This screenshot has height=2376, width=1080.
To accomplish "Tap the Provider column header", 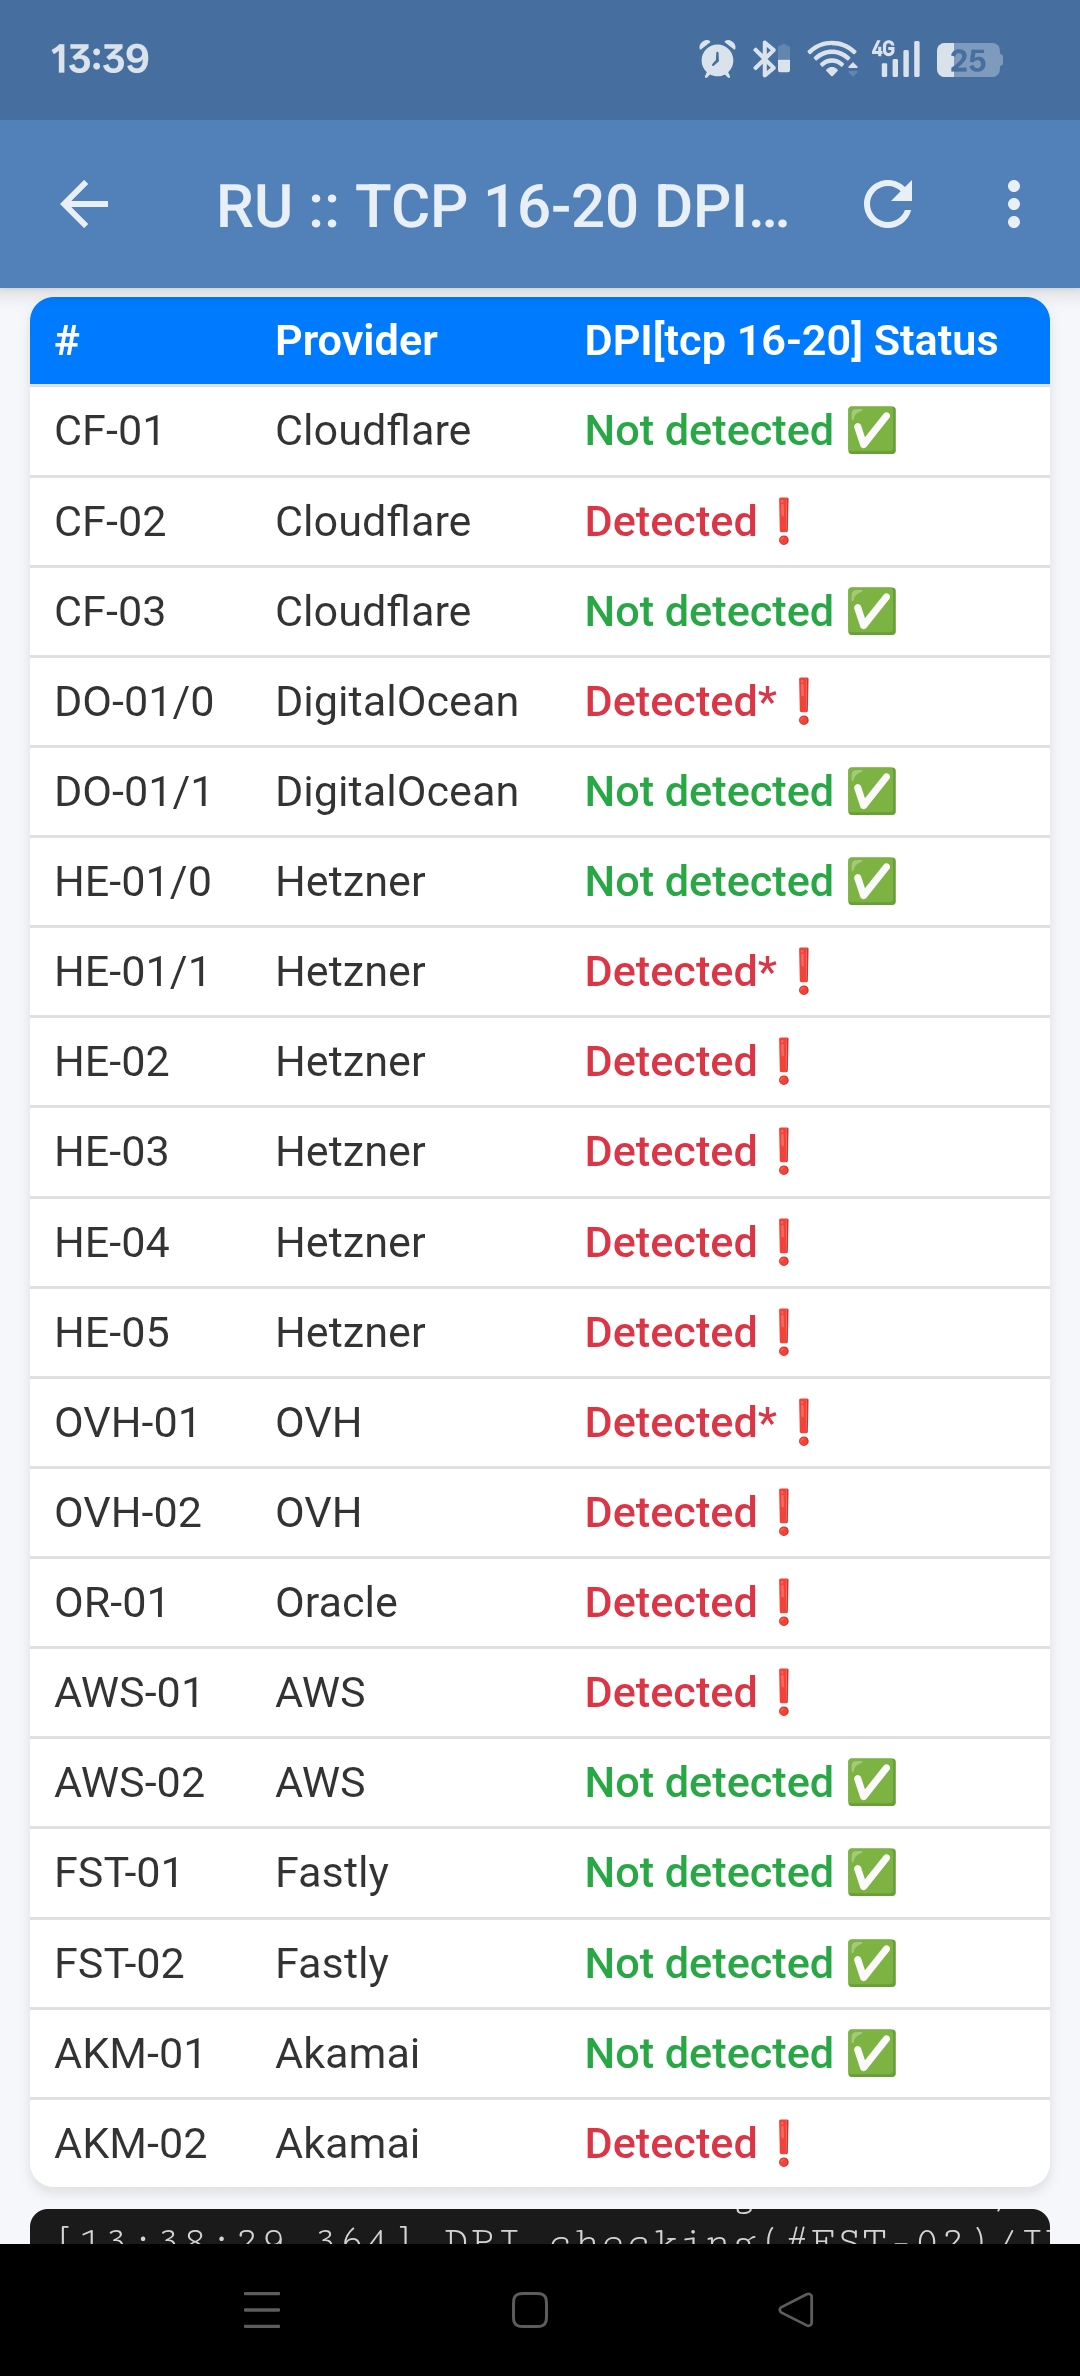I will [356, 341].
